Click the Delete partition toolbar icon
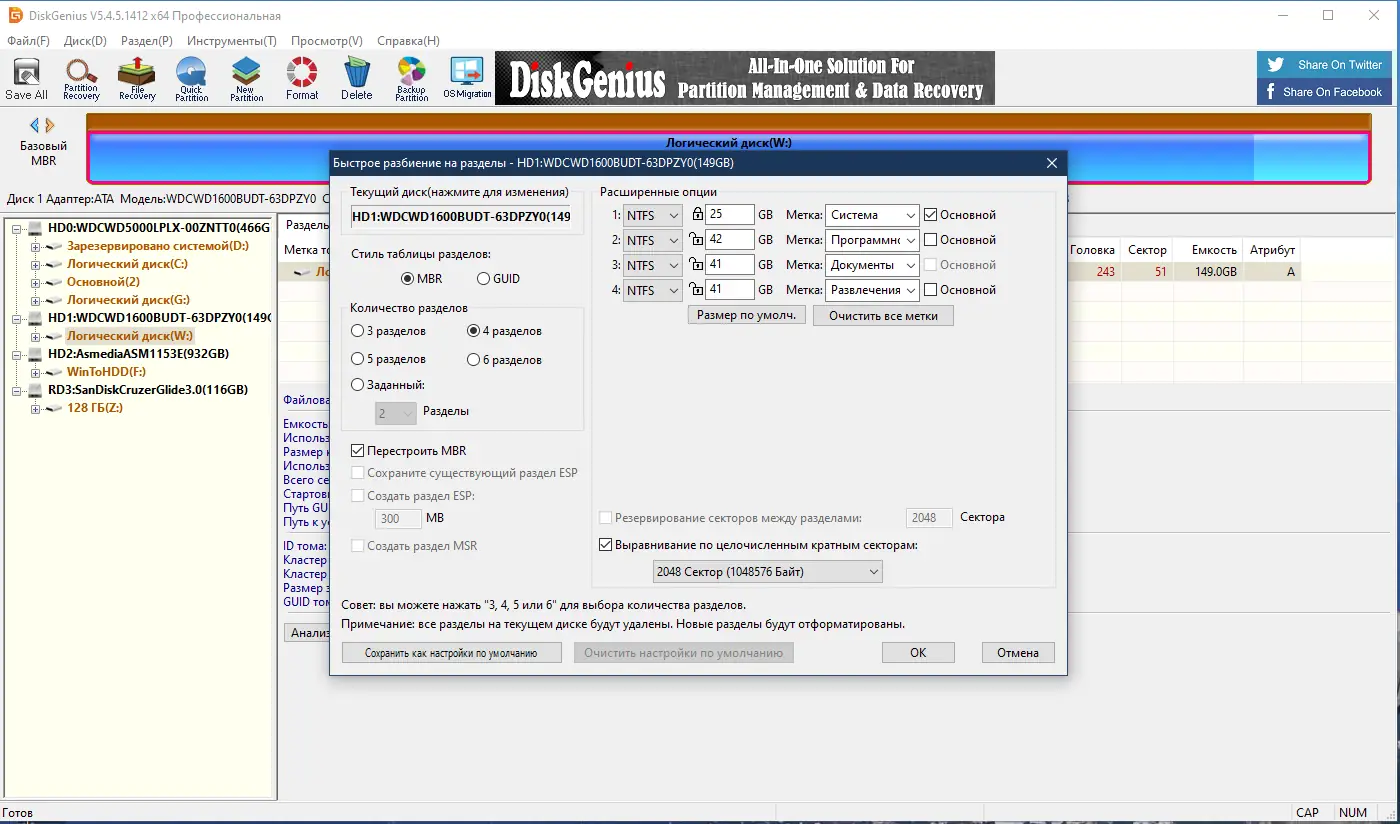The height and width of the screenshot is (824, 1400). tap(356, 79)
